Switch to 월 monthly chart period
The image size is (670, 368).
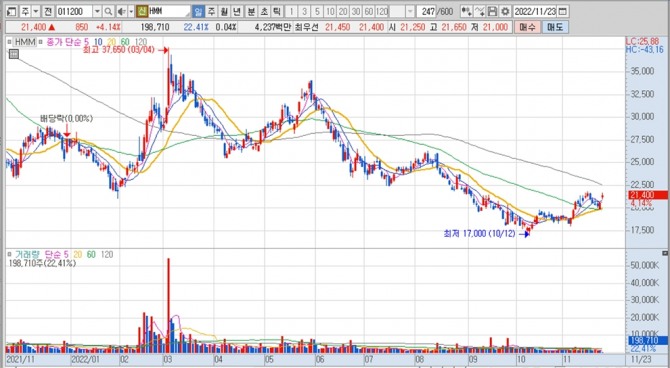pos(224,11)
